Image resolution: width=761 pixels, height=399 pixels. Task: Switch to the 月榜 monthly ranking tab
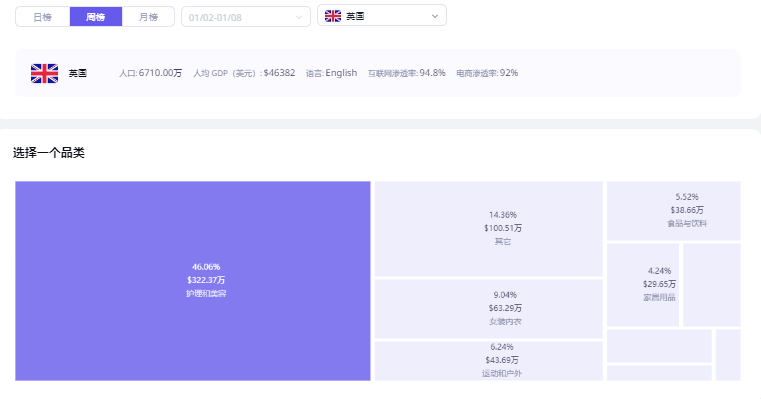(x=148, y=17)
